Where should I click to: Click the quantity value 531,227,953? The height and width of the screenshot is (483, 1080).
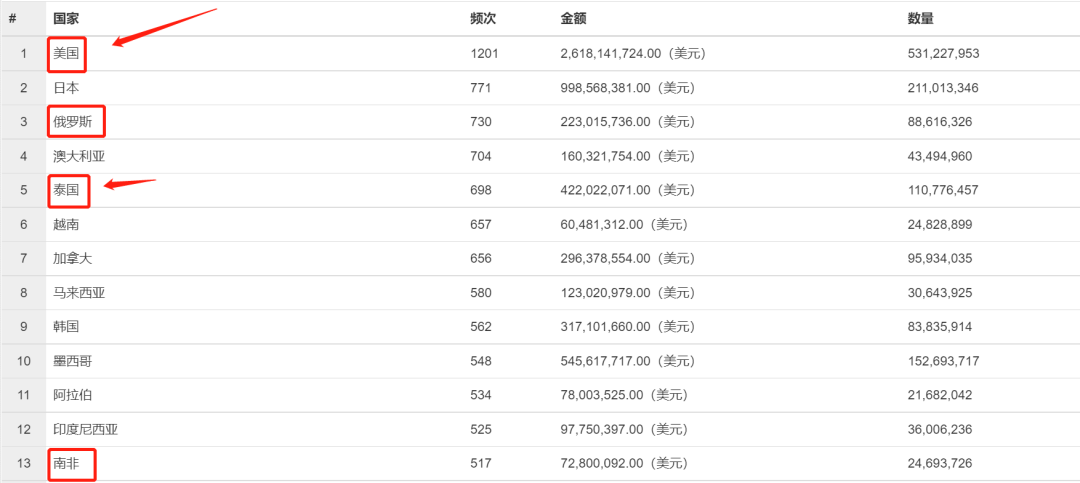(944, 54)
